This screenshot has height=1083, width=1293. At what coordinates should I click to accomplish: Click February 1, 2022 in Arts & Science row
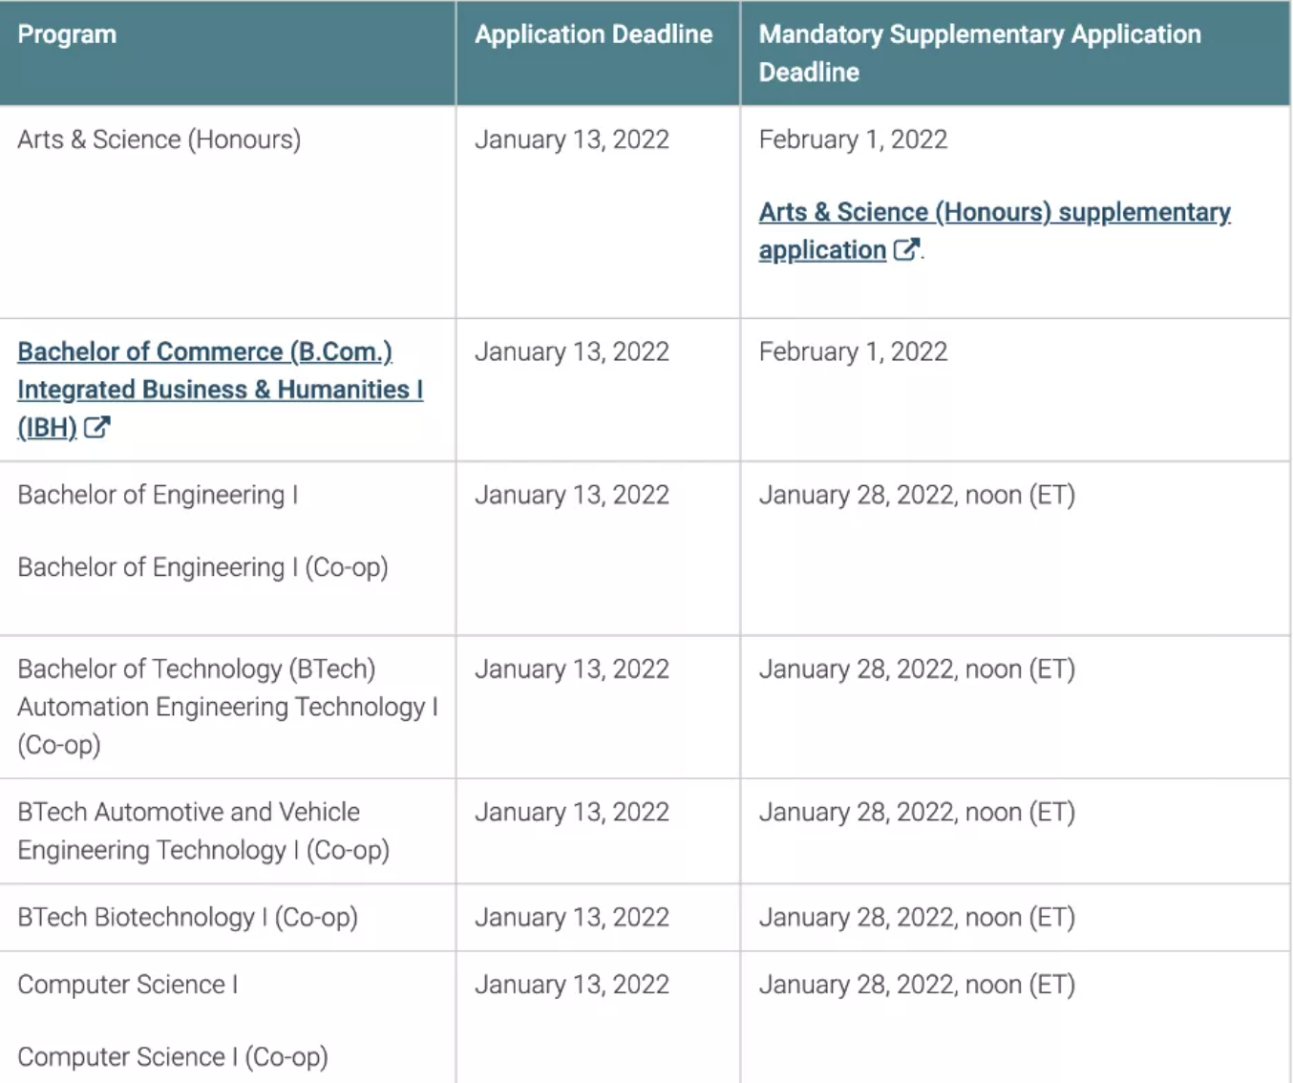coord(852,140)
